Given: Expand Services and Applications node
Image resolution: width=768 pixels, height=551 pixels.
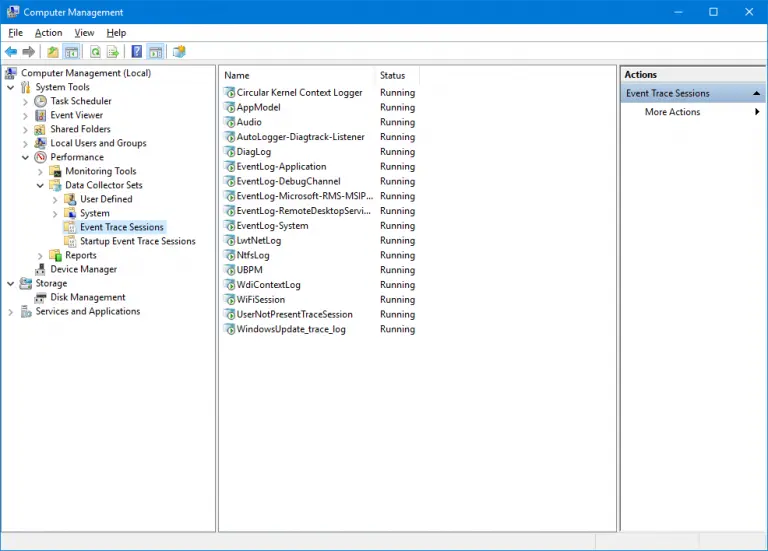Looking at the screenshot, I should pyautogui.click(x=11, y=311).
